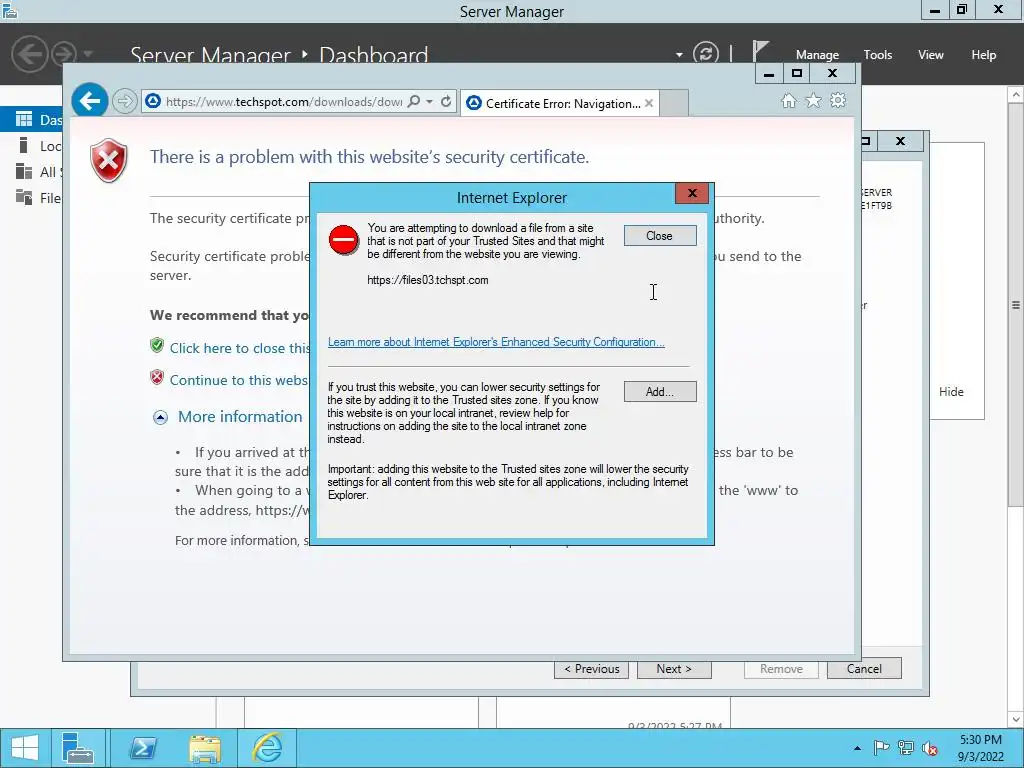
Task: Open File Explorer from the taskbar
Action: pos(204,748)
